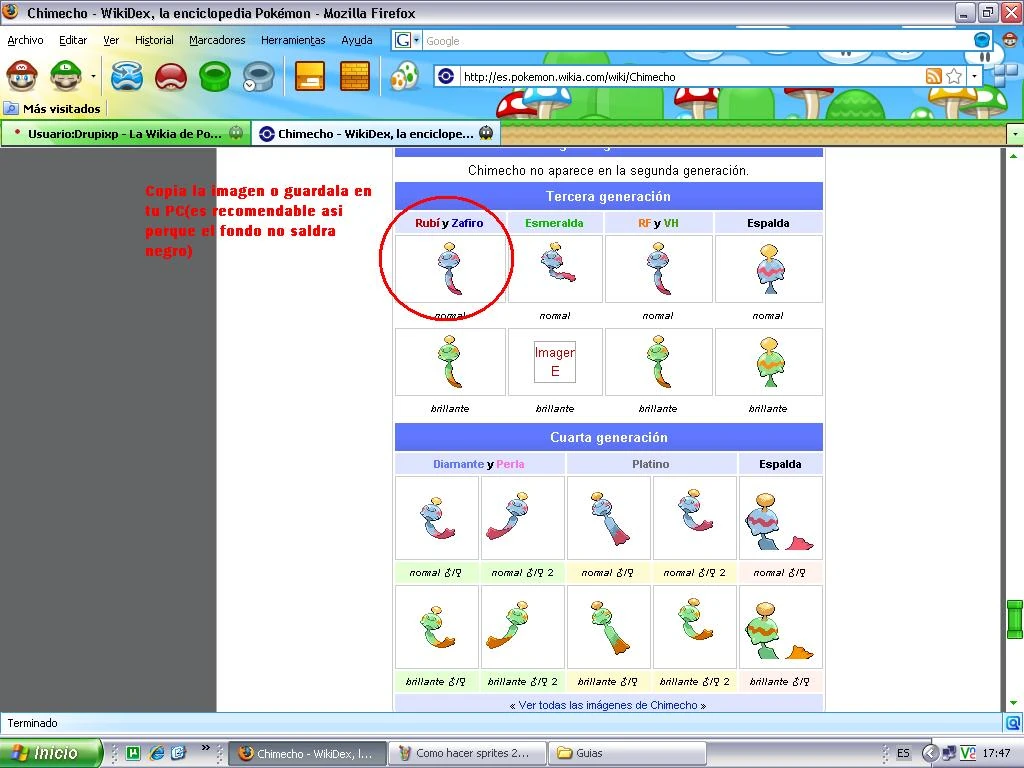
Task: Switch to Usuario:Drupixp tab
Action: 125,134
